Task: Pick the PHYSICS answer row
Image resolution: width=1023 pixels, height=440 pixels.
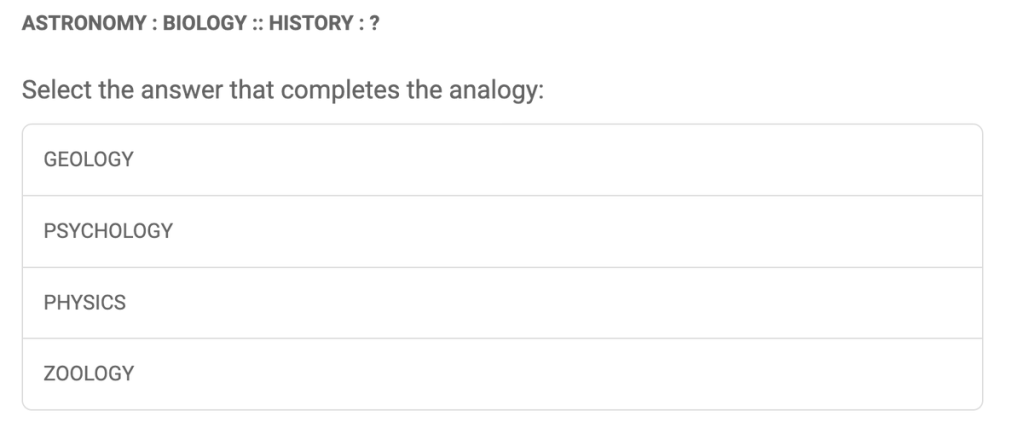Action: click(x=502, y=303)
